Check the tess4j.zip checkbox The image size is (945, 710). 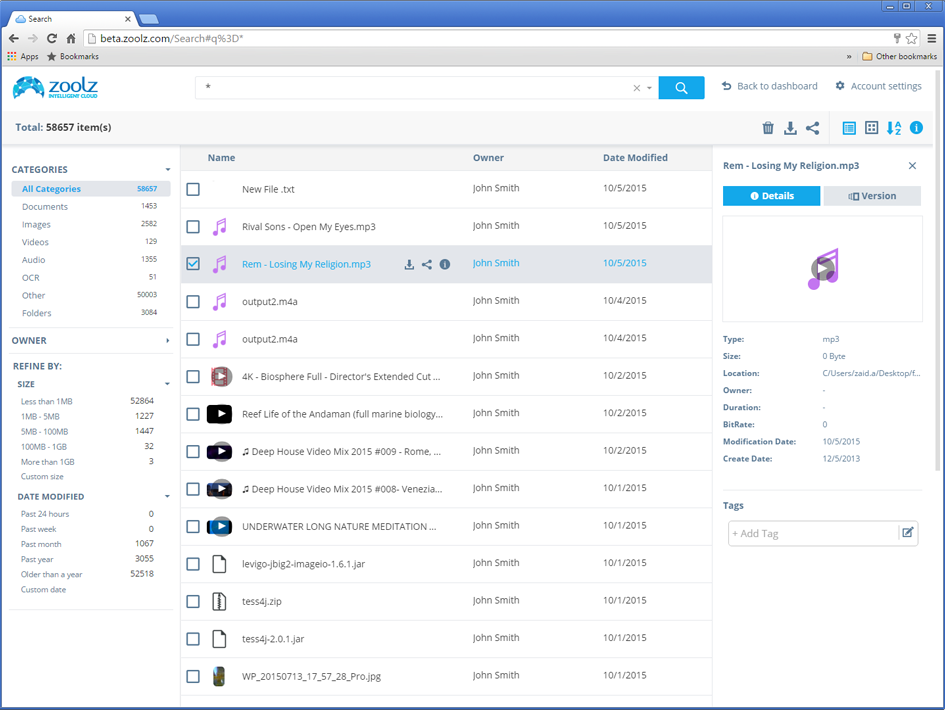click(x=193, y=602)
